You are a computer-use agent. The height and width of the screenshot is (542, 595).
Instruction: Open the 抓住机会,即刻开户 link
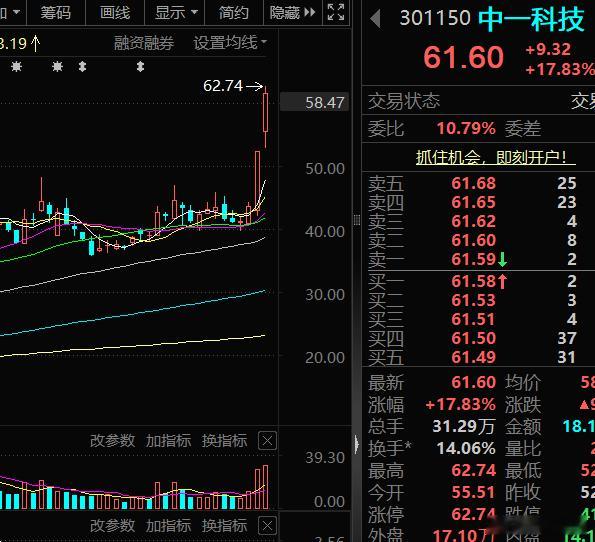pos(496,157)
